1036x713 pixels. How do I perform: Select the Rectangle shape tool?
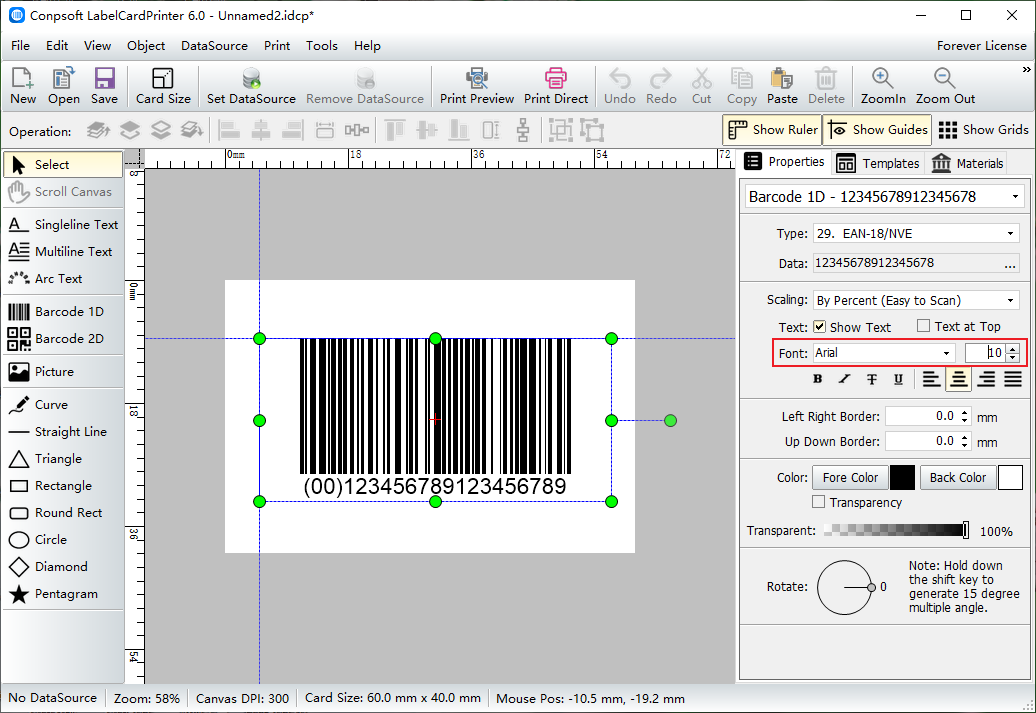click(63, 486)
